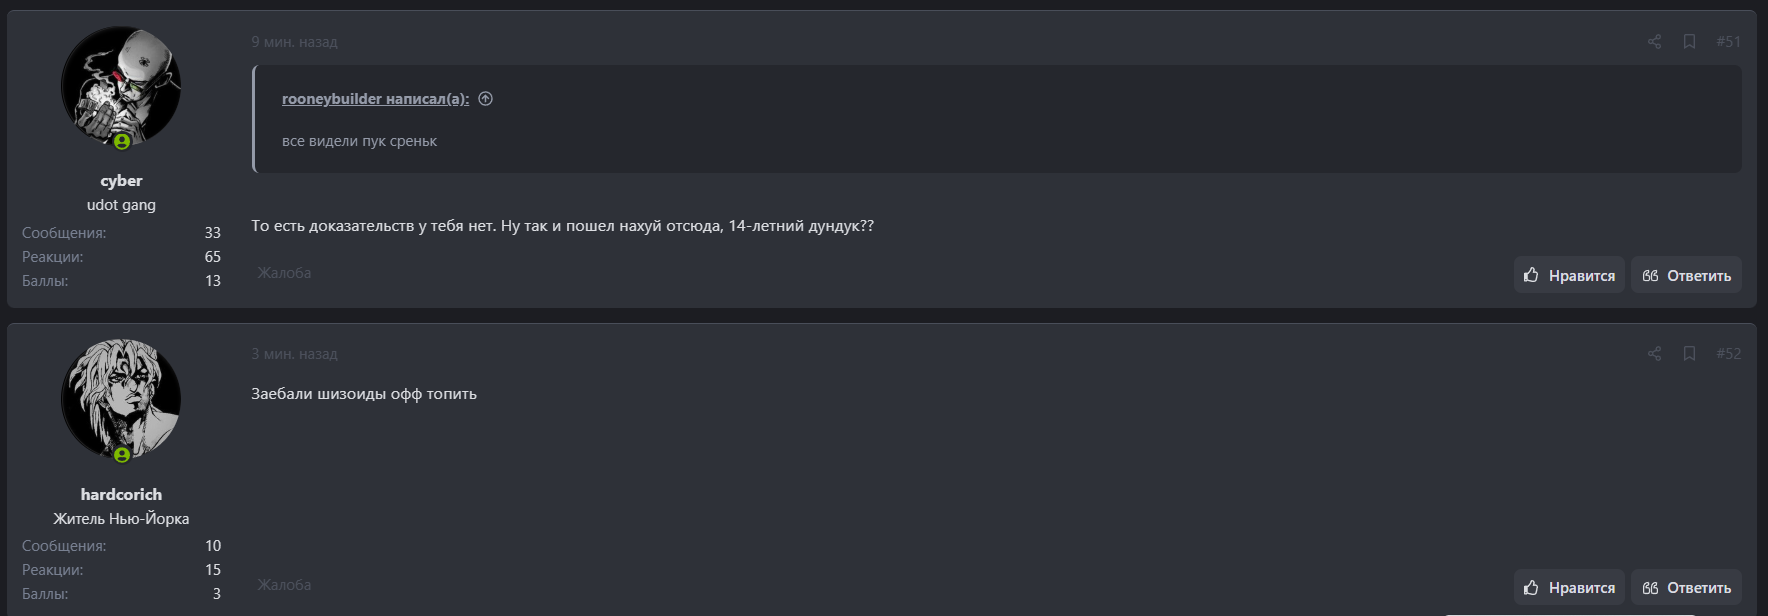The height and width of the screenshot is (616, 1768).
Task: Report cyber's post via Жалоба
Action: click(x=284, y=272)
